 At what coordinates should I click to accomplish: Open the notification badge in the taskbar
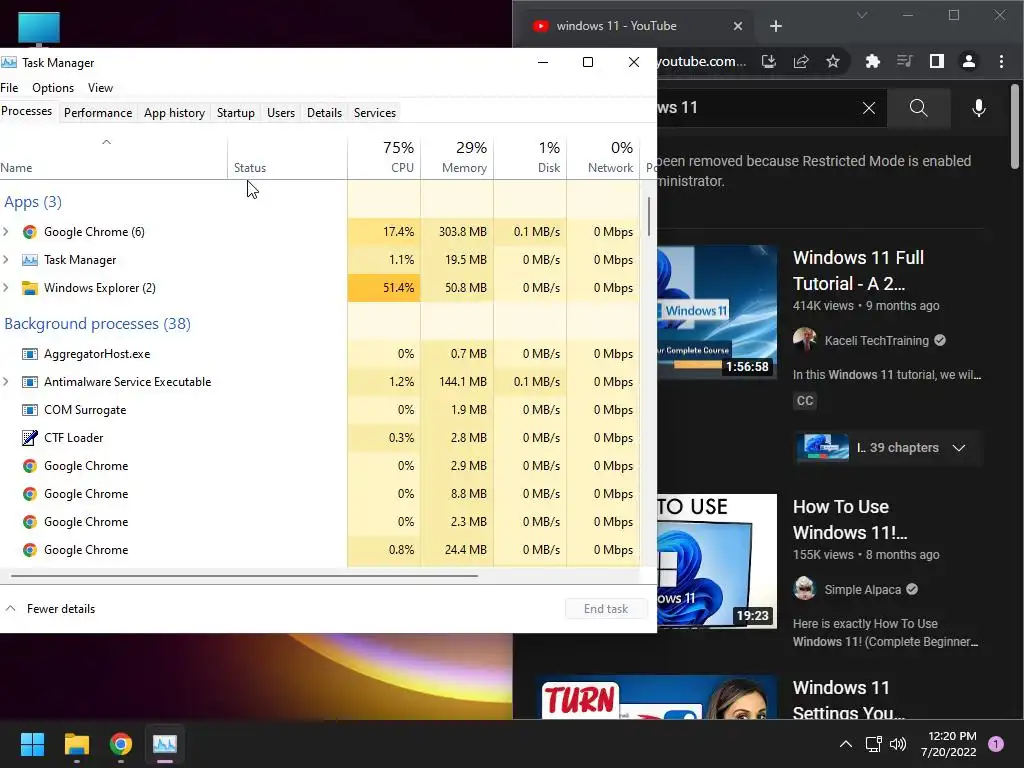(996, 744)
